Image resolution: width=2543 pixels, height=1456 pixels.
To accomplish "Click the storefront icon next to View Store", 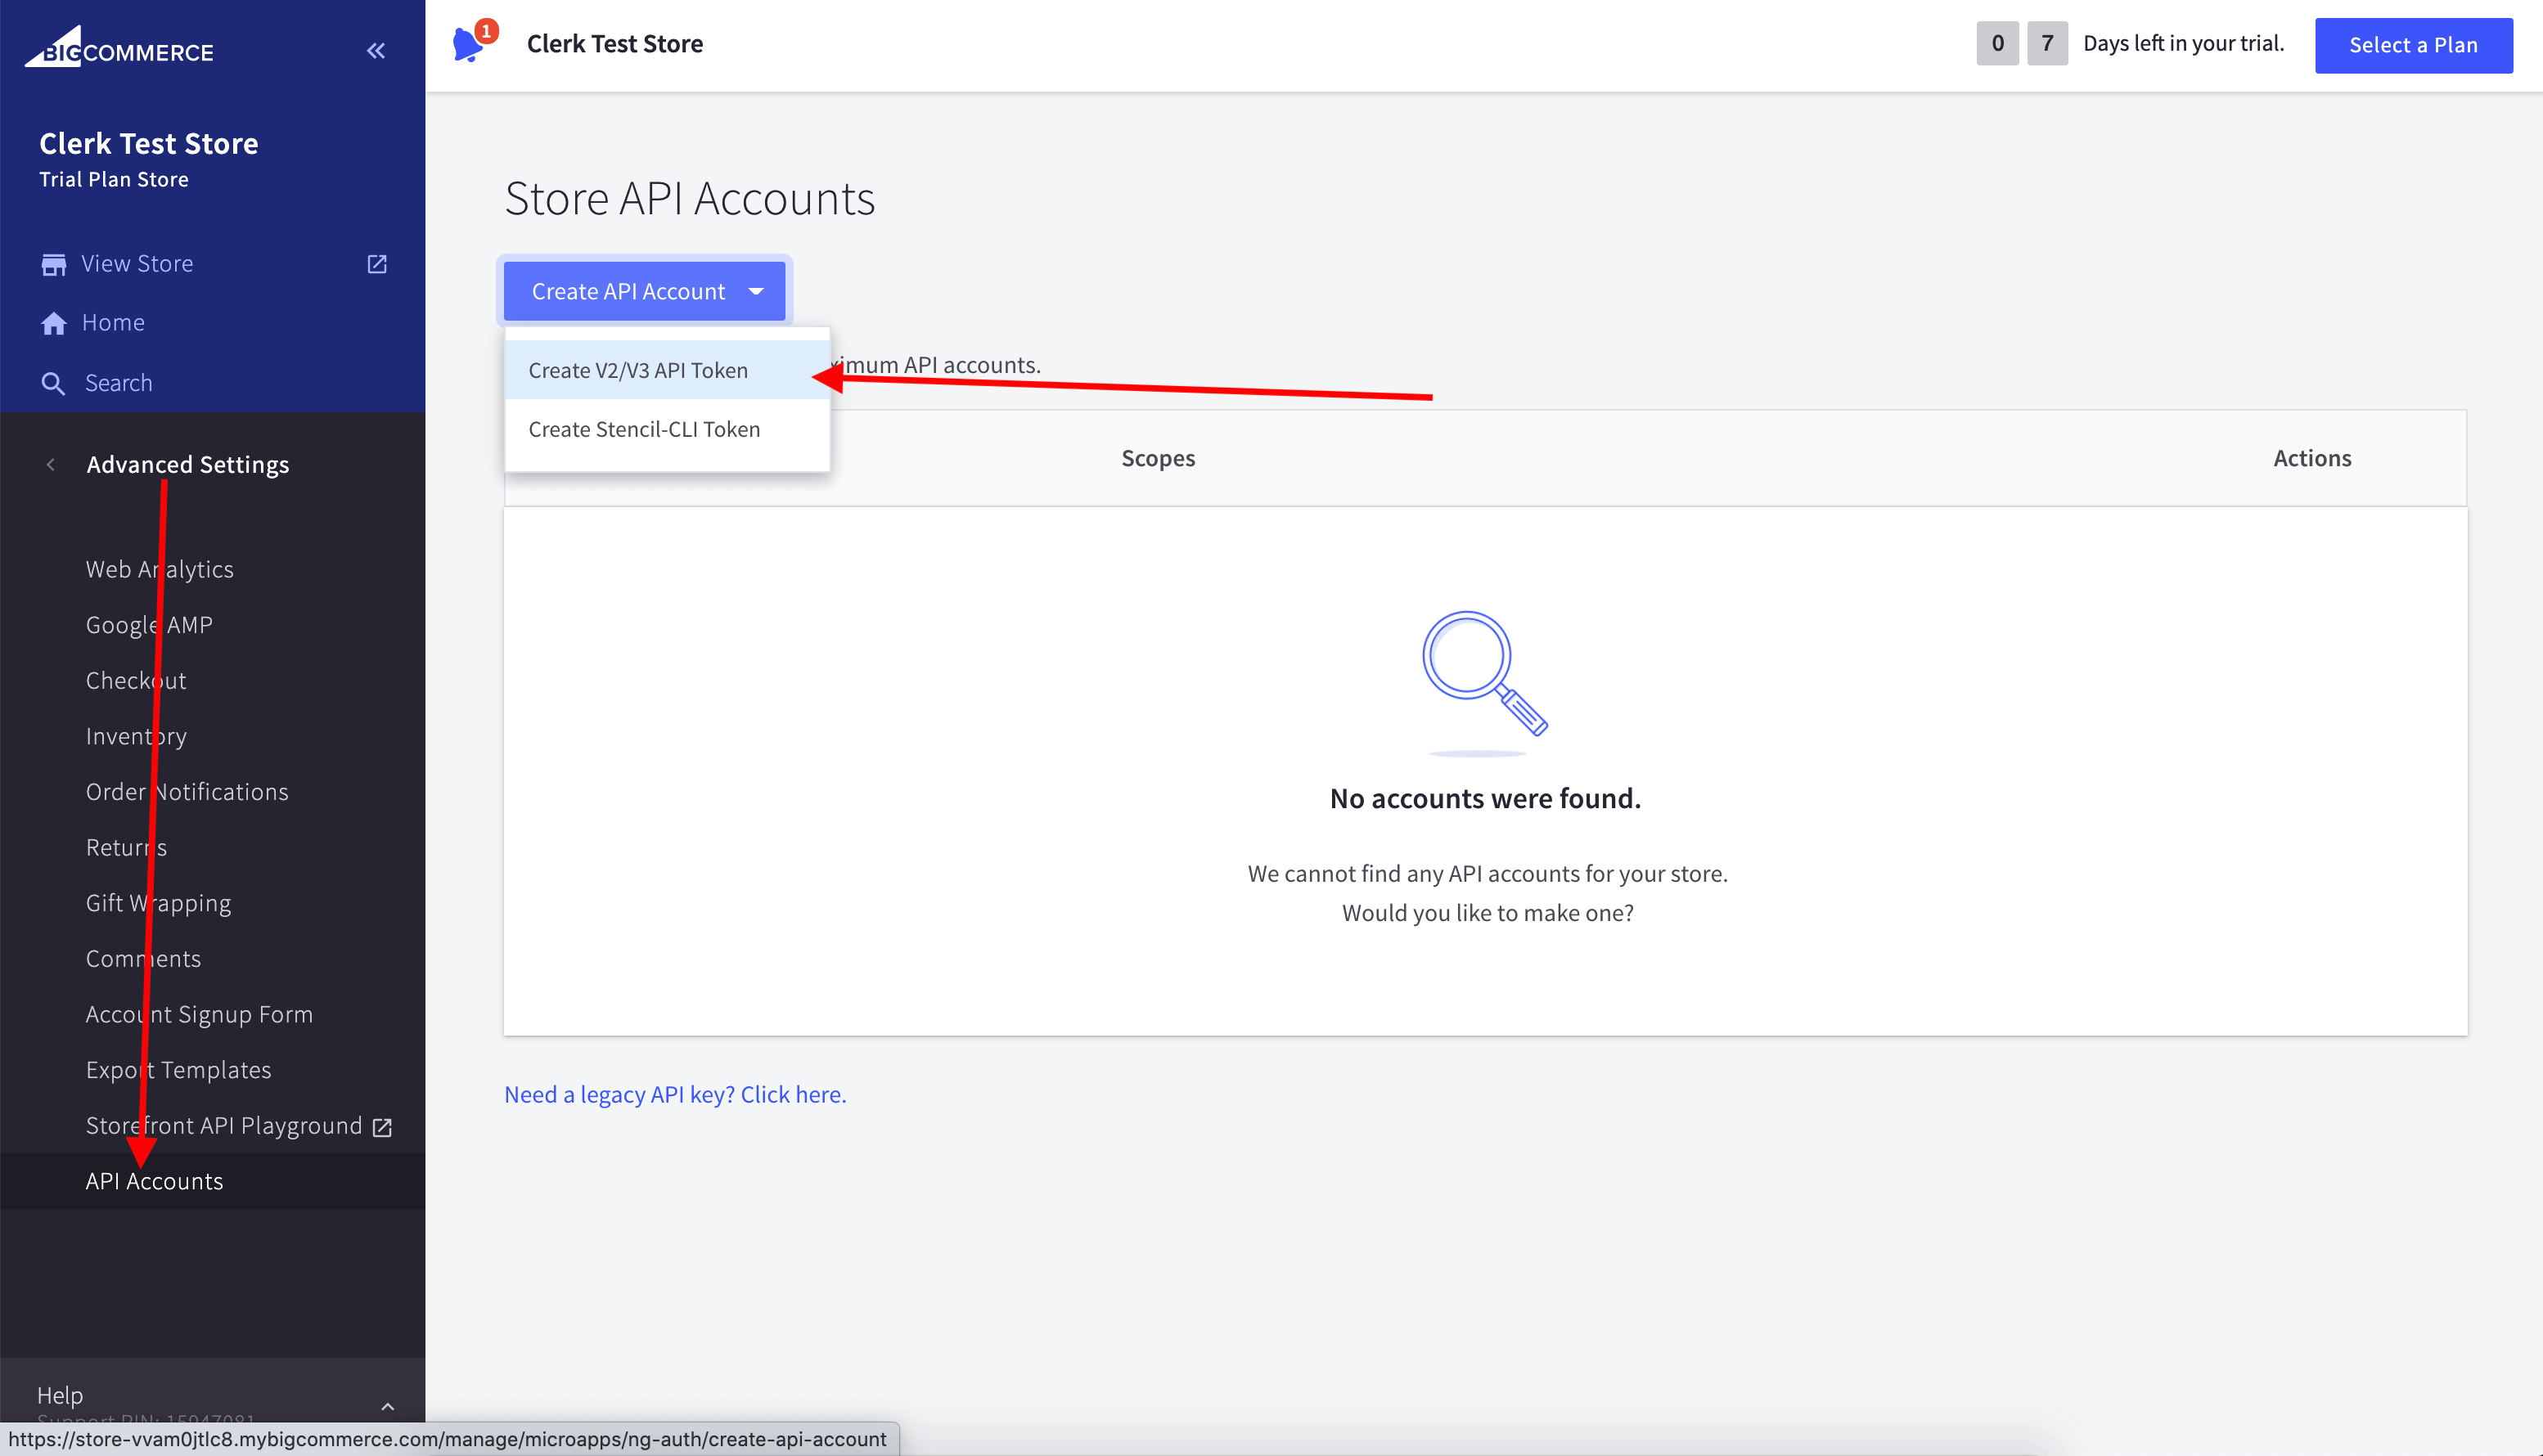I will point(54,263).
